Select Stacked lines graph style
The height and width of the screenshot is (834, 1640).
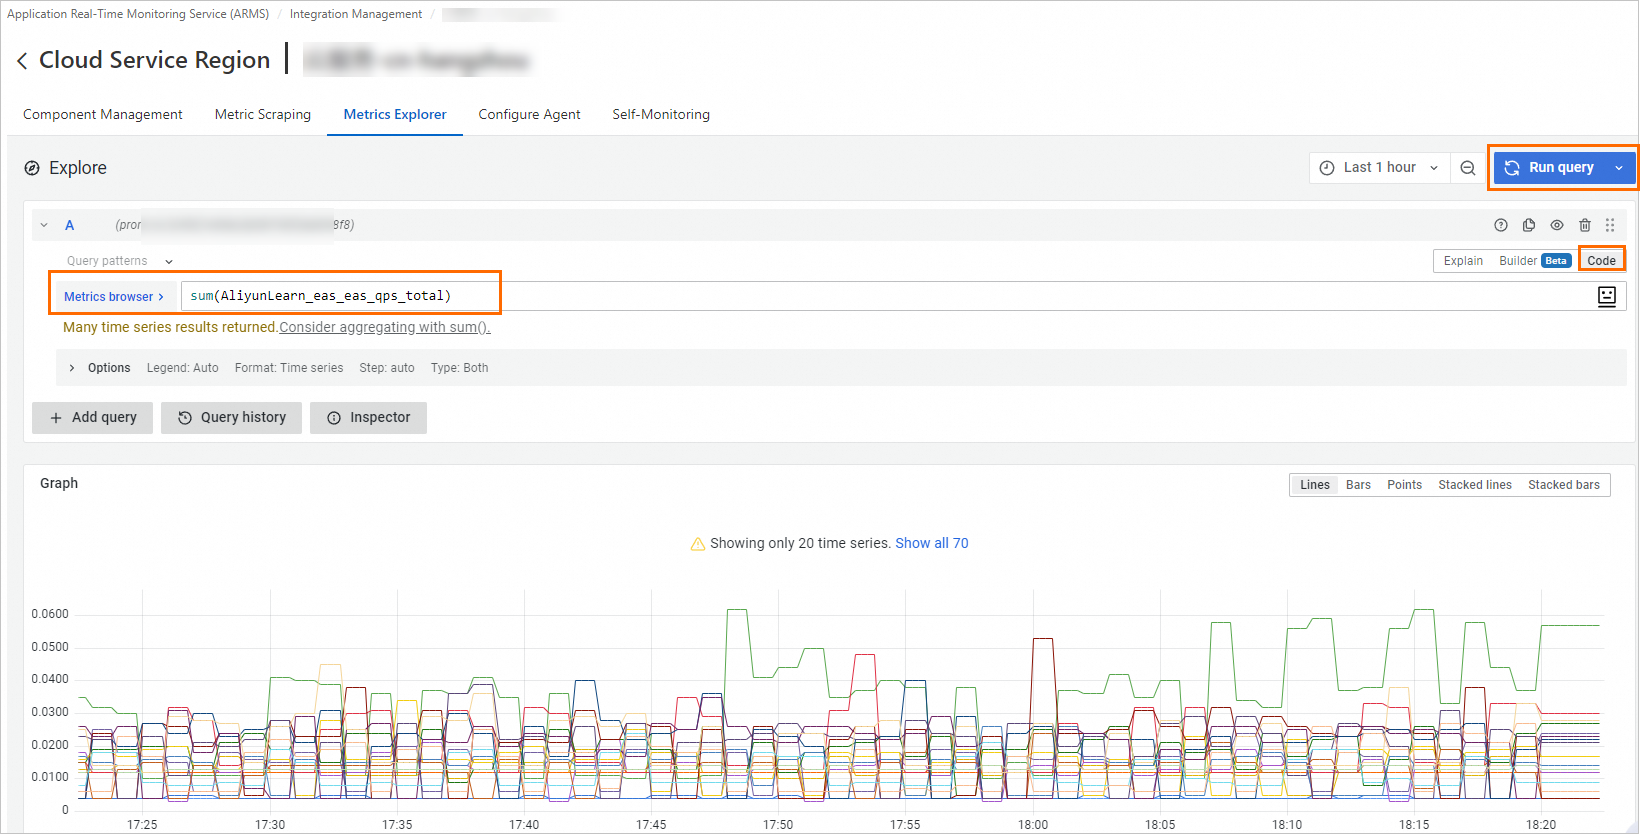(x=1475, y=485)
